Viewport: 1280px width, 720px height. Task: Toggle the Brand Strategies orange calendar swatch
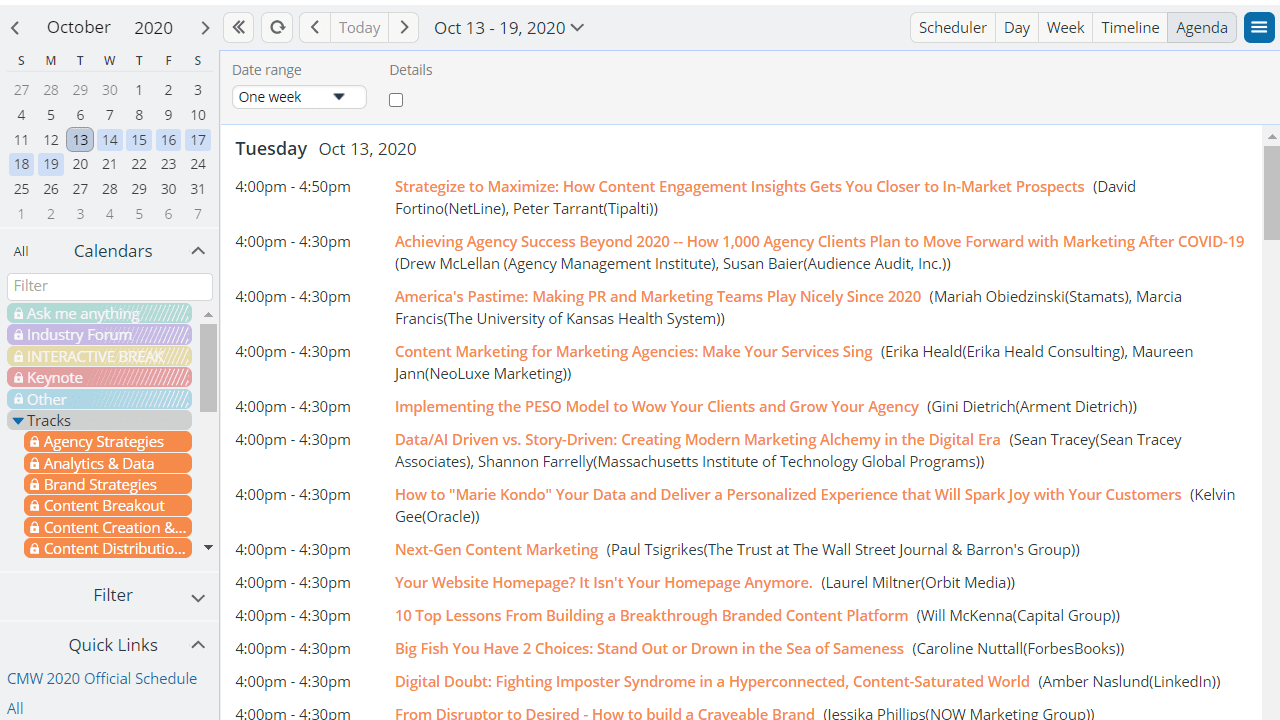[x=107, y=485]
